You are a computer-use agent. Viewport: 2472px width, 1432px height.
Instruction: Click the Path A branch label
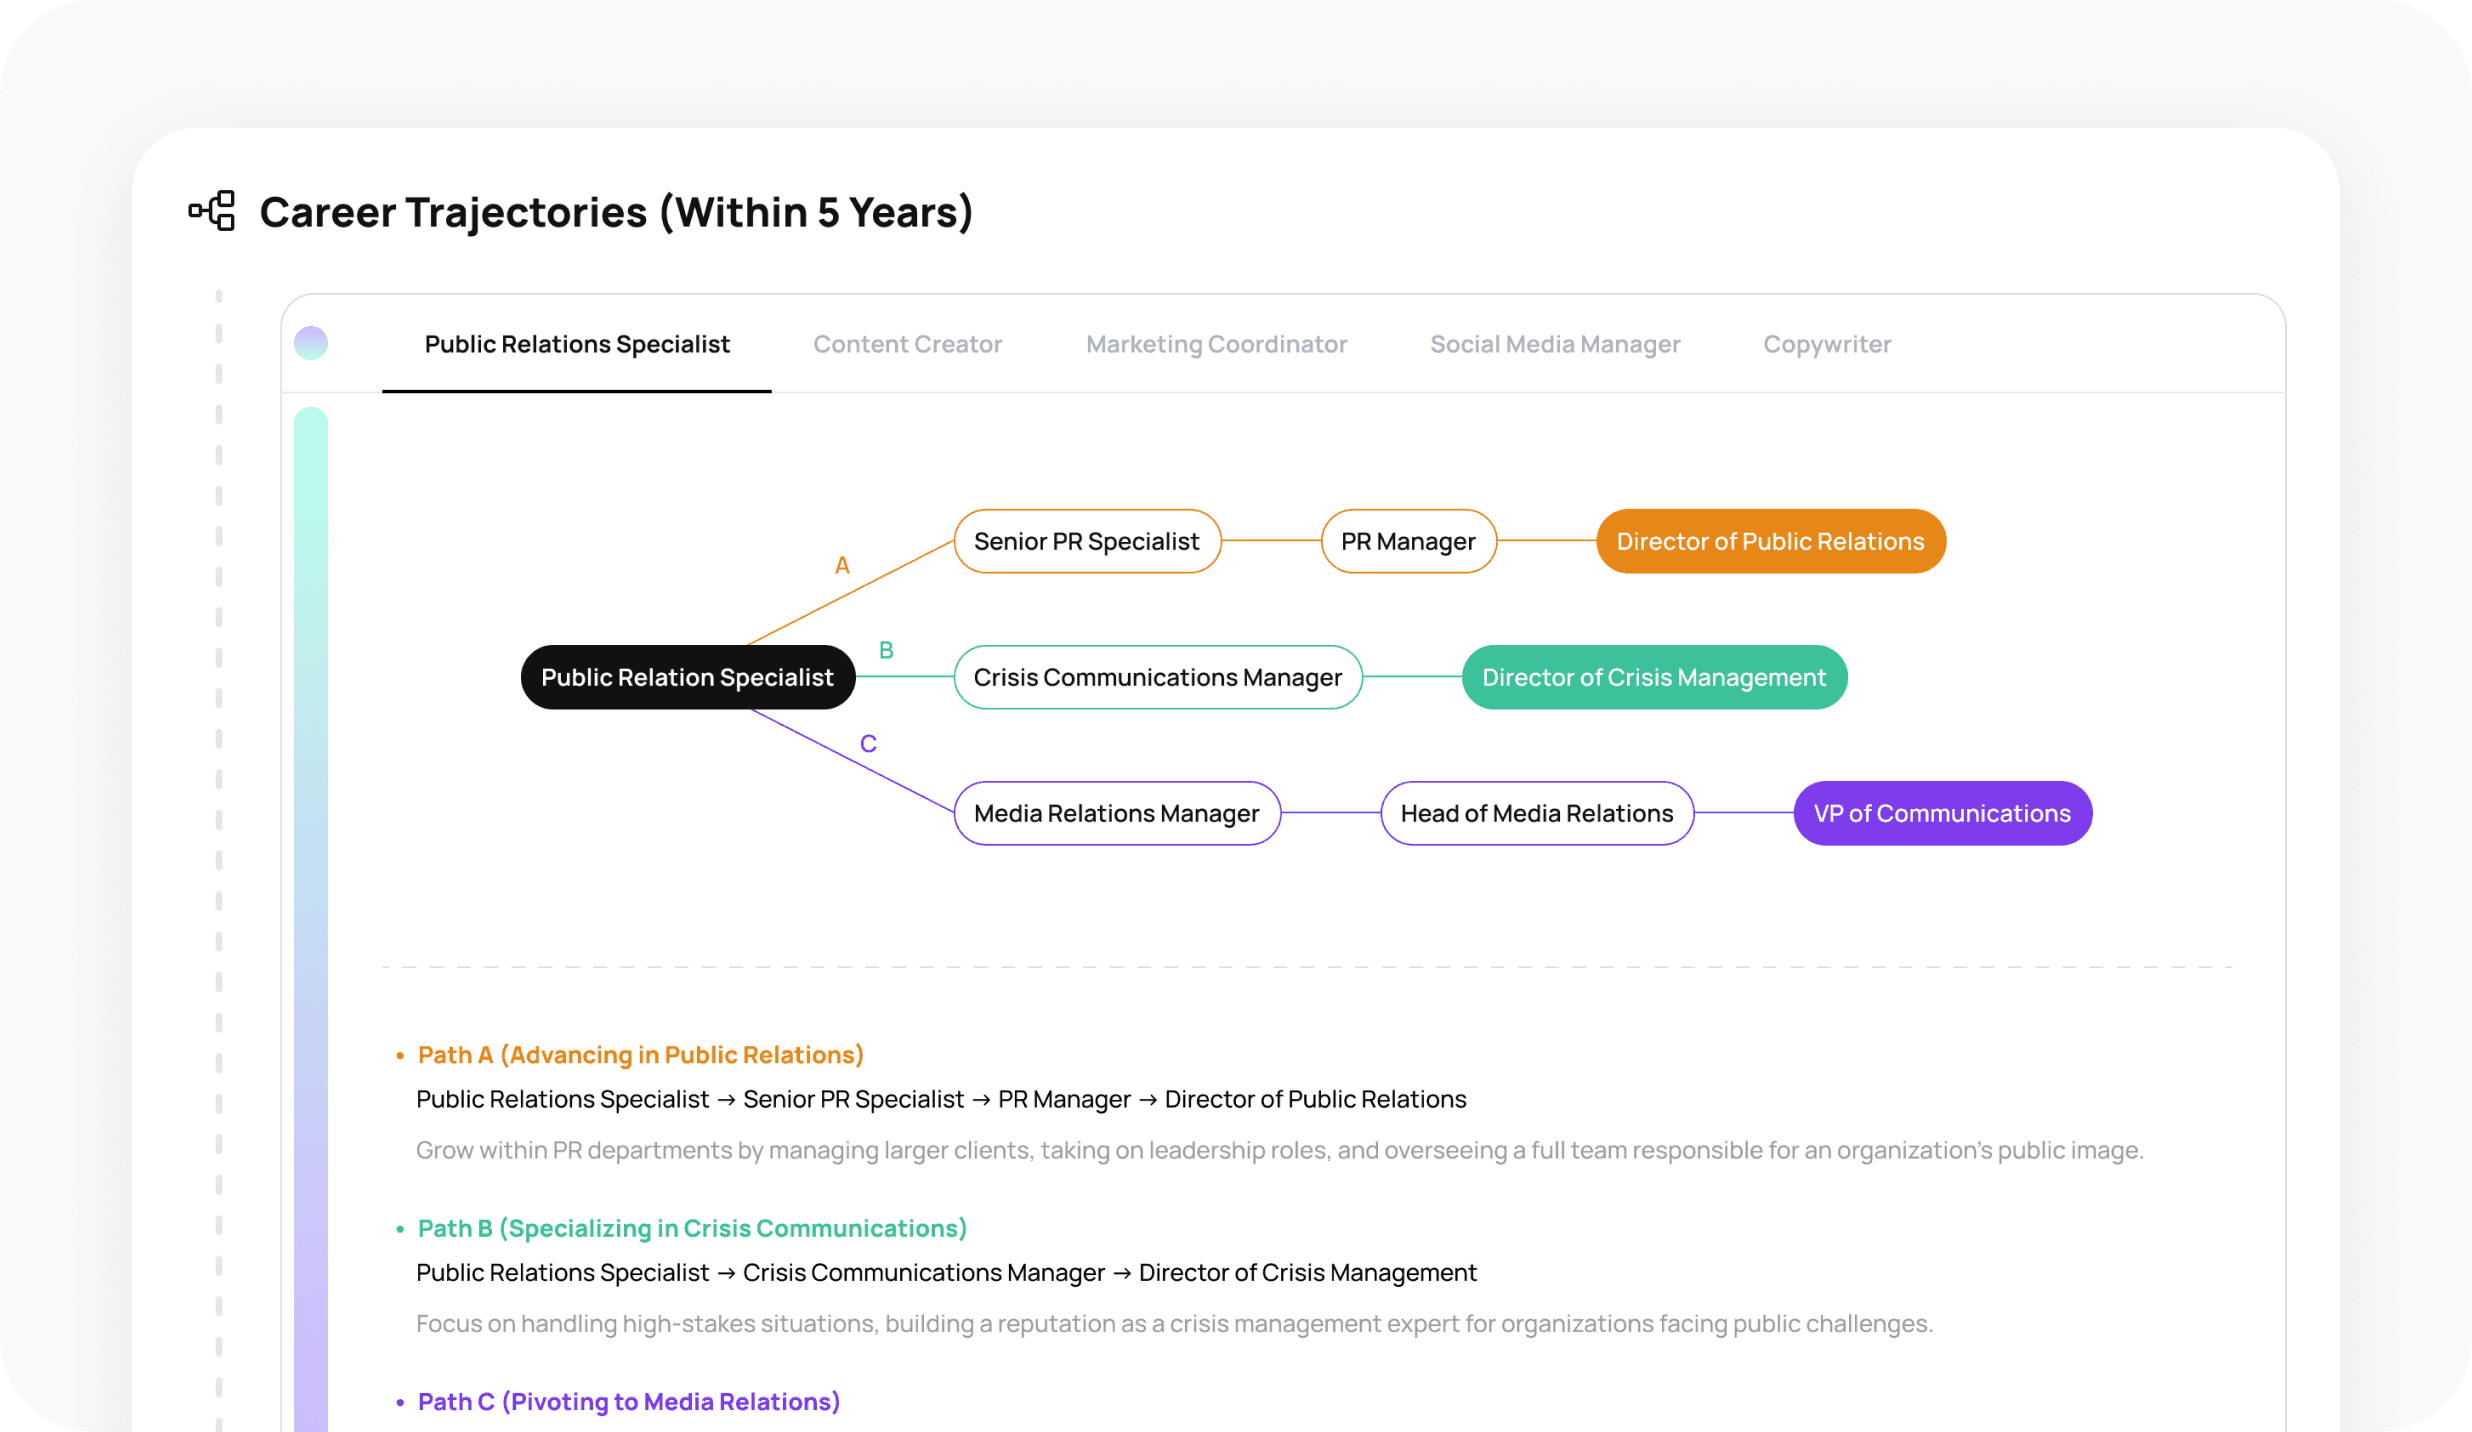pyautogui.click(x=842, y=565)
